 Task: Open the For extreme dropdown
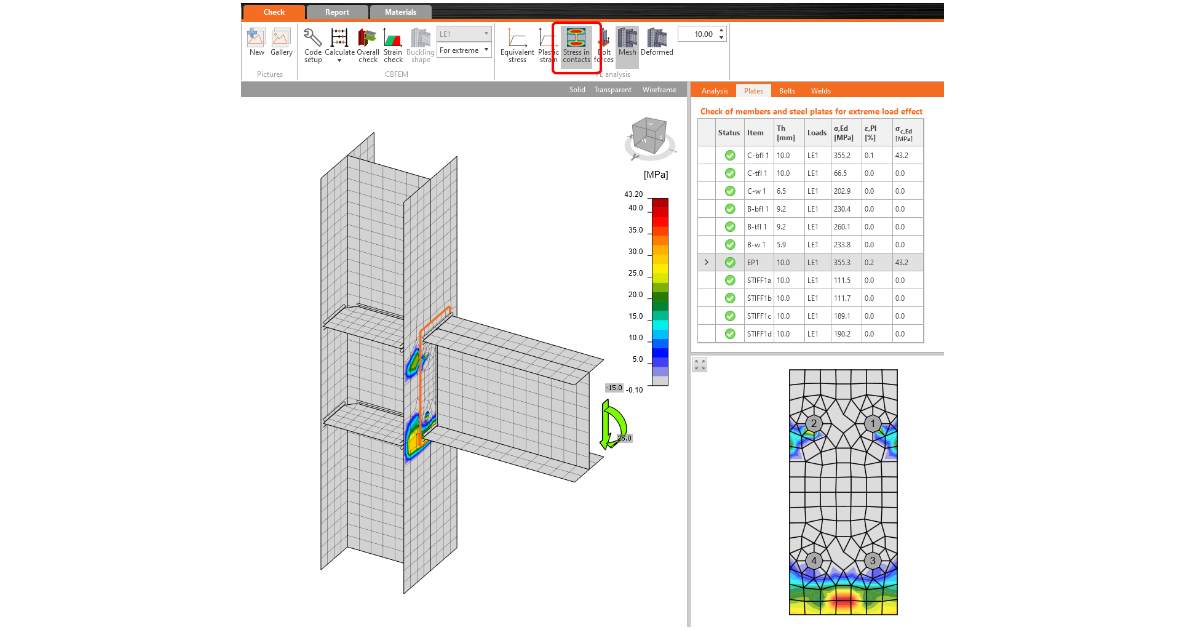[x=464, y=50]
